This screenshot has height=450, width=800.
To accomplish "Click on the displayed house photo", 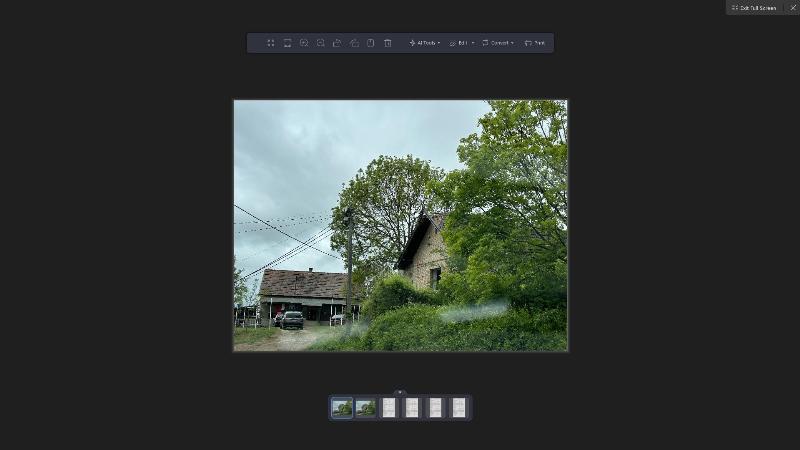I will [401, 226].
